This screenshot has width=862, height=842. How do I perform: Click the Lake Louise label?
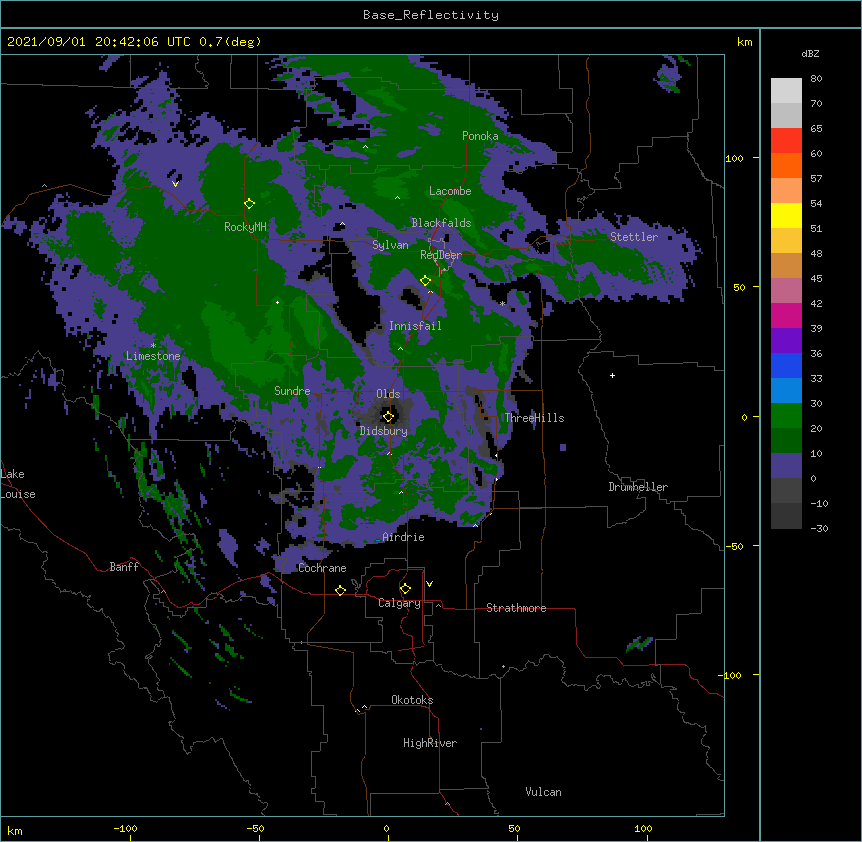[x=17, y=484]
